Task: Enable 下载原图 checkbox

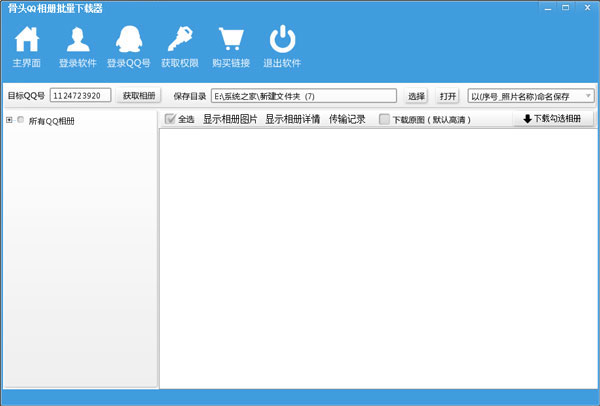Action: (384, 119)
